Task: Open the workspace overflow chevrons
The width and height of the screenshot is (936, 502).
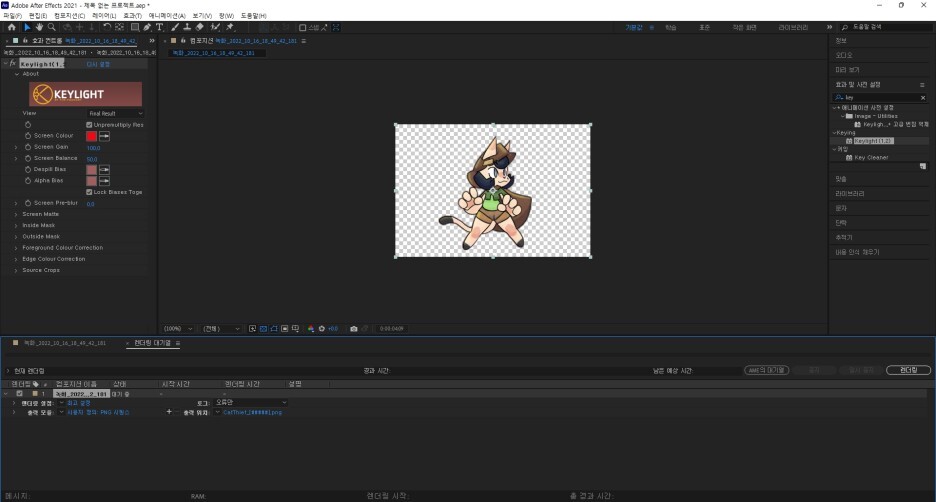Action: (829, 27)
